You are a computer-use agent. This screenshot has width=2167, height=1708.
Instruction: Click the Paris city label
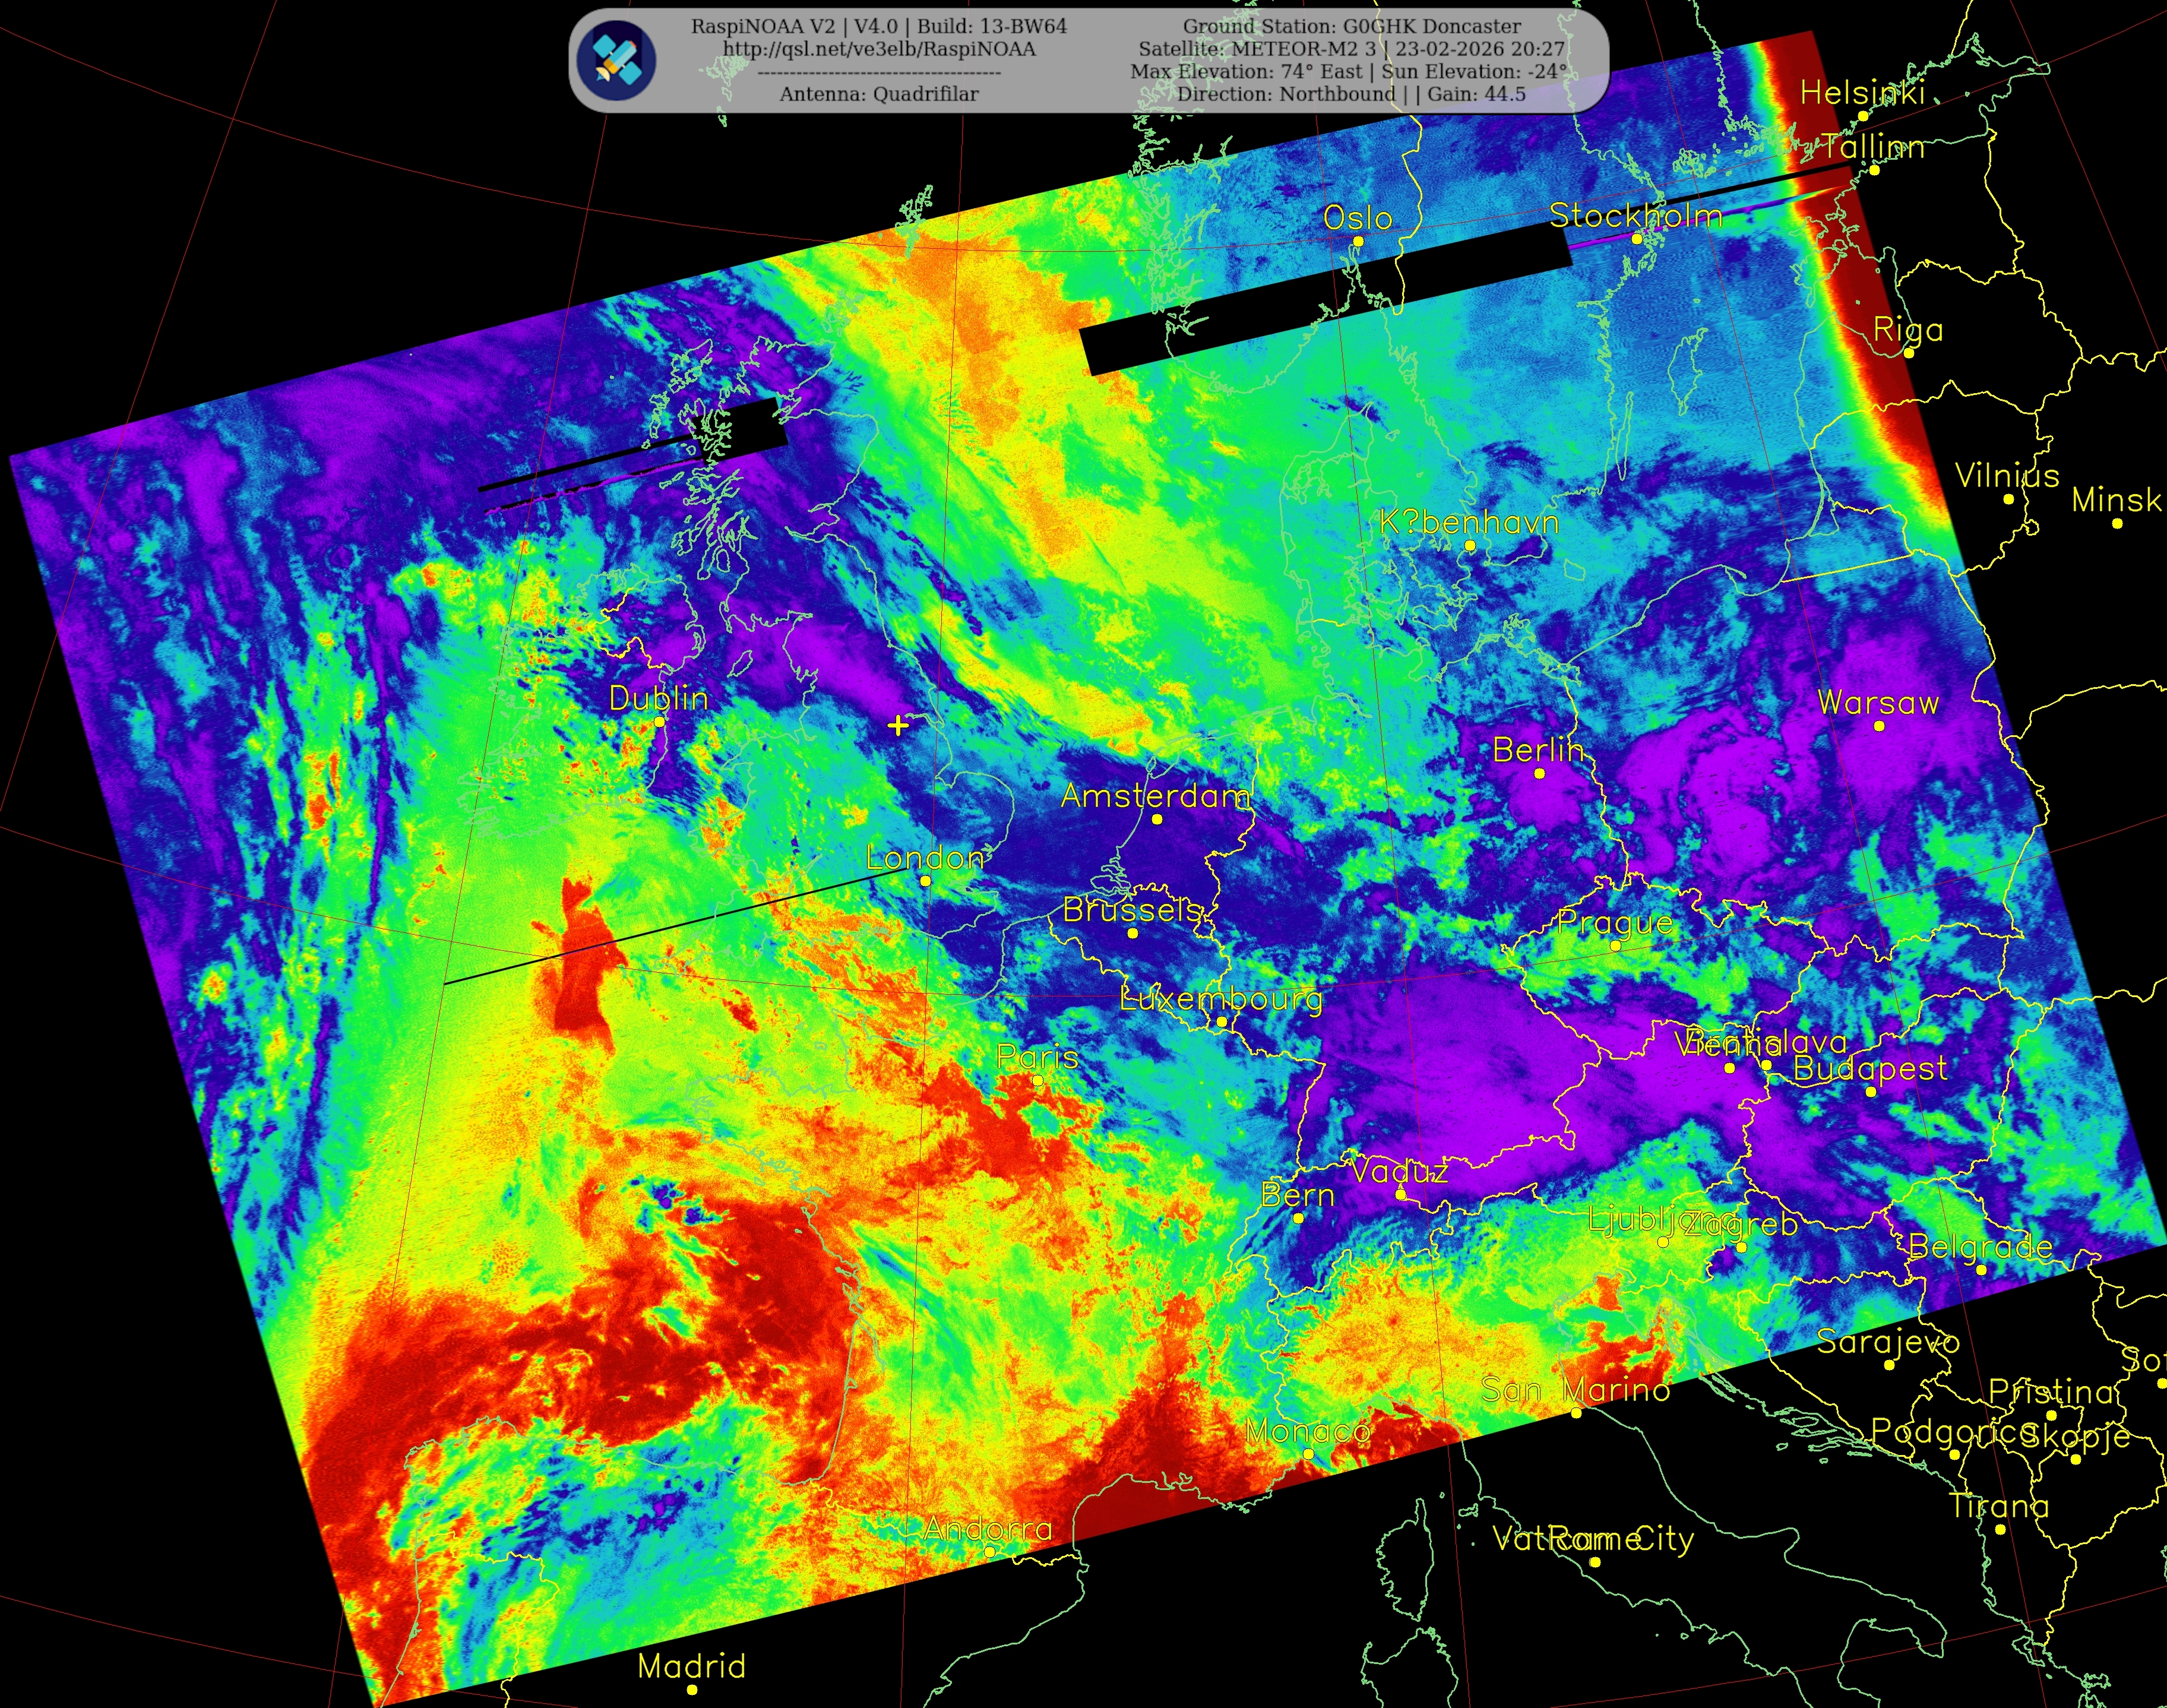(x=1037, y=1056)
